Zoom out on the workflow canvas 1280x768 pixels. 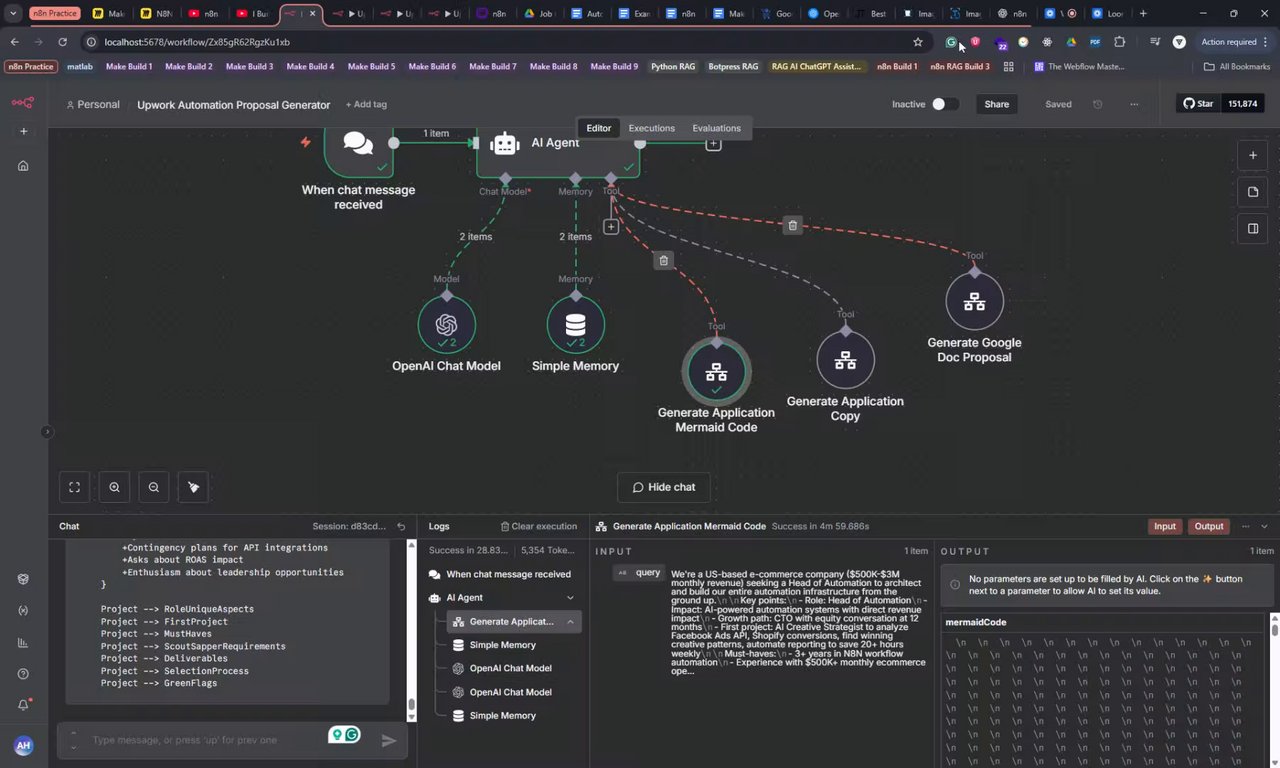pyautogui.click(x=153, y=487)
